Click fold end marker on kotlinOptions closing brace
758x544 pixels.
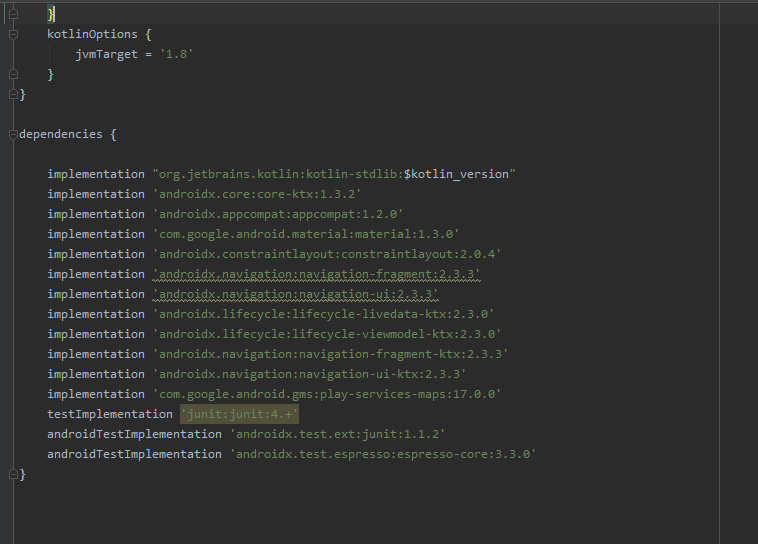[14, 74]
